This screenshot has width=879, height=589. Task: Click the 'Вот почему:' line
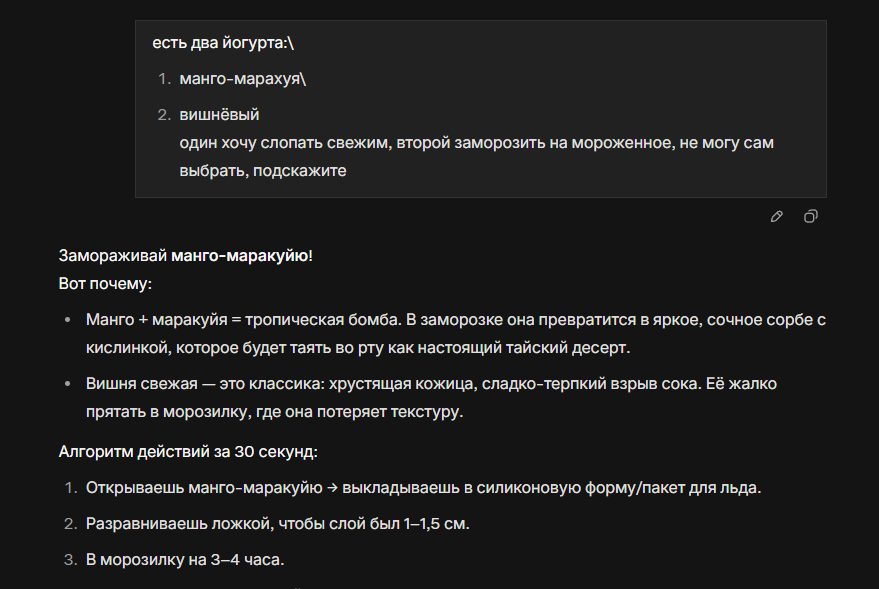tap(105, 284)
